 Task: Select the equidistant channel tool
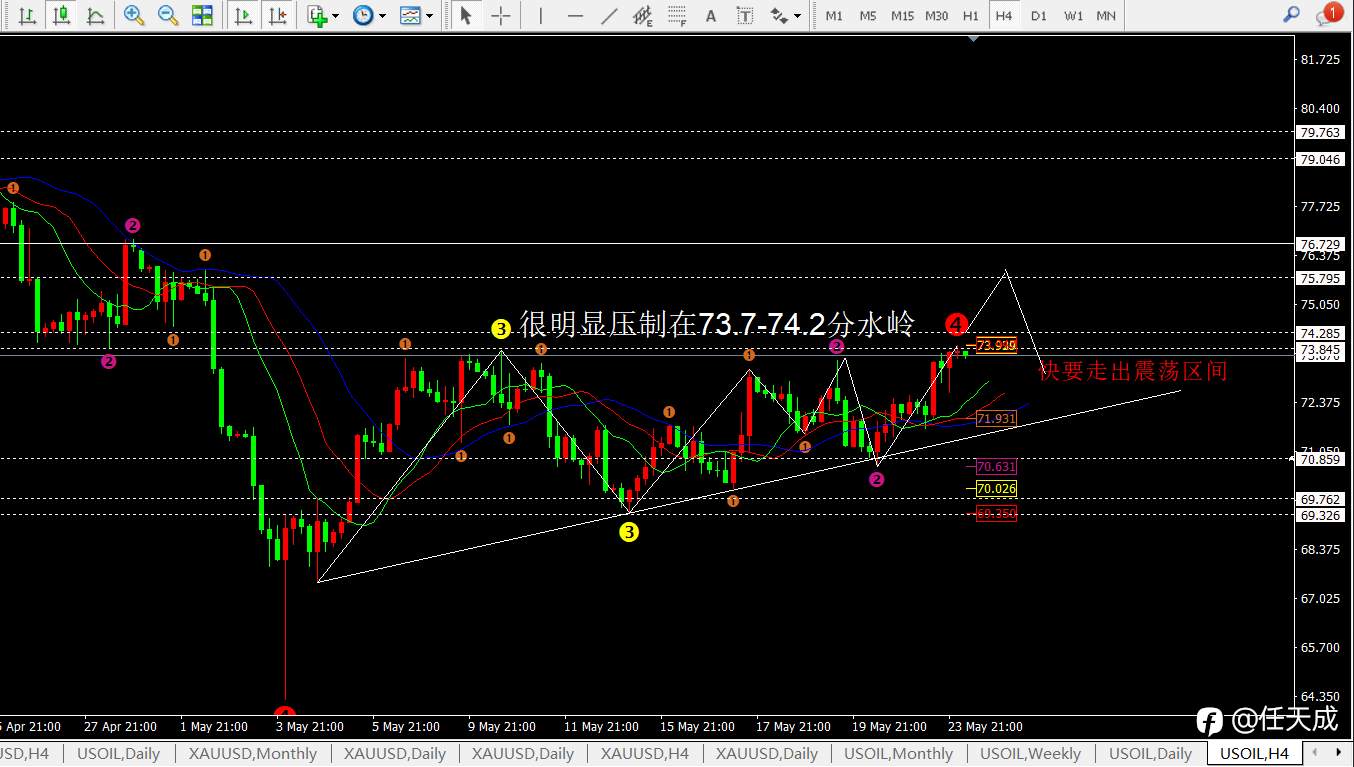643,15
